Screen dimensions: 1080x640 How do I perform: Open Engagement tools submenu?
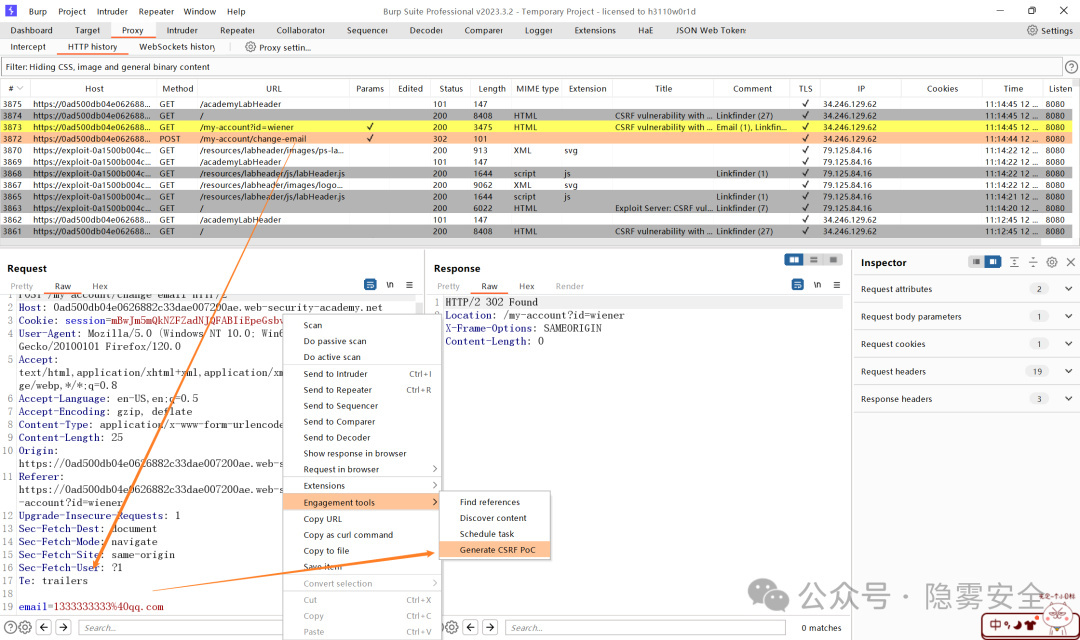click(362, 502)
